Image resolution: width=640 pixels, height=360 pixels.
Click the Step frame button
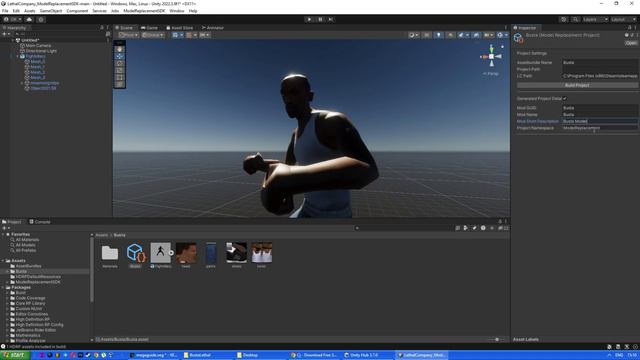[331, 19]
